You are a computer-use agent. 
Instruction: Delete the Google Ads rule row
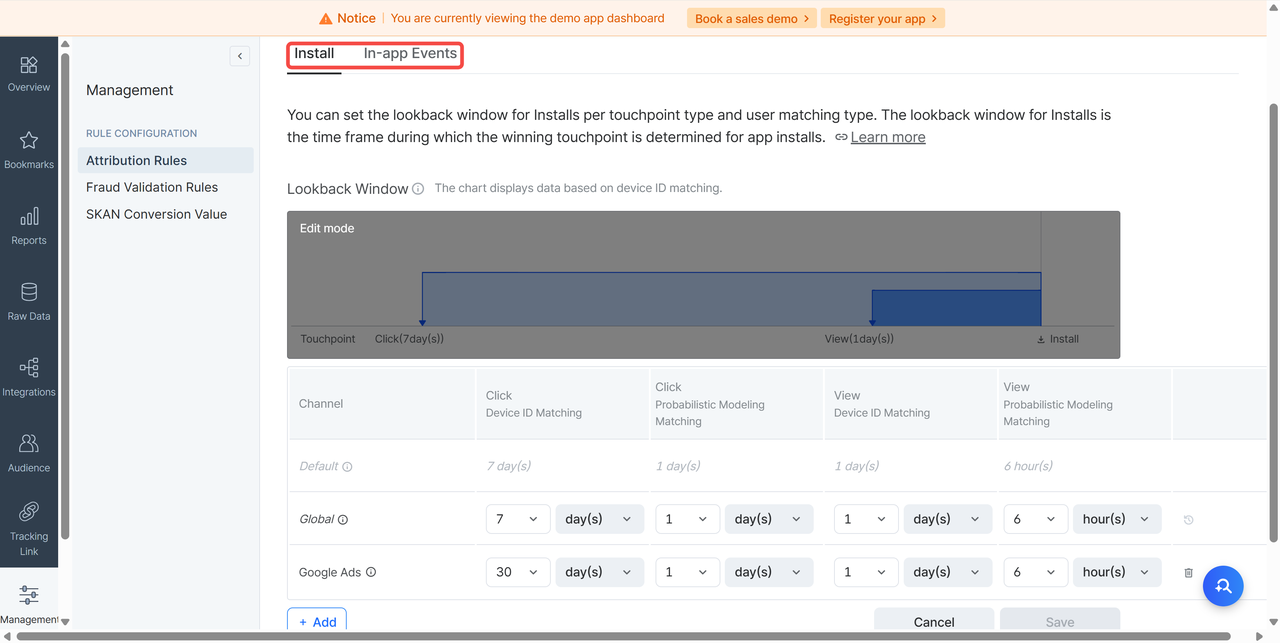pos(1188,572)
